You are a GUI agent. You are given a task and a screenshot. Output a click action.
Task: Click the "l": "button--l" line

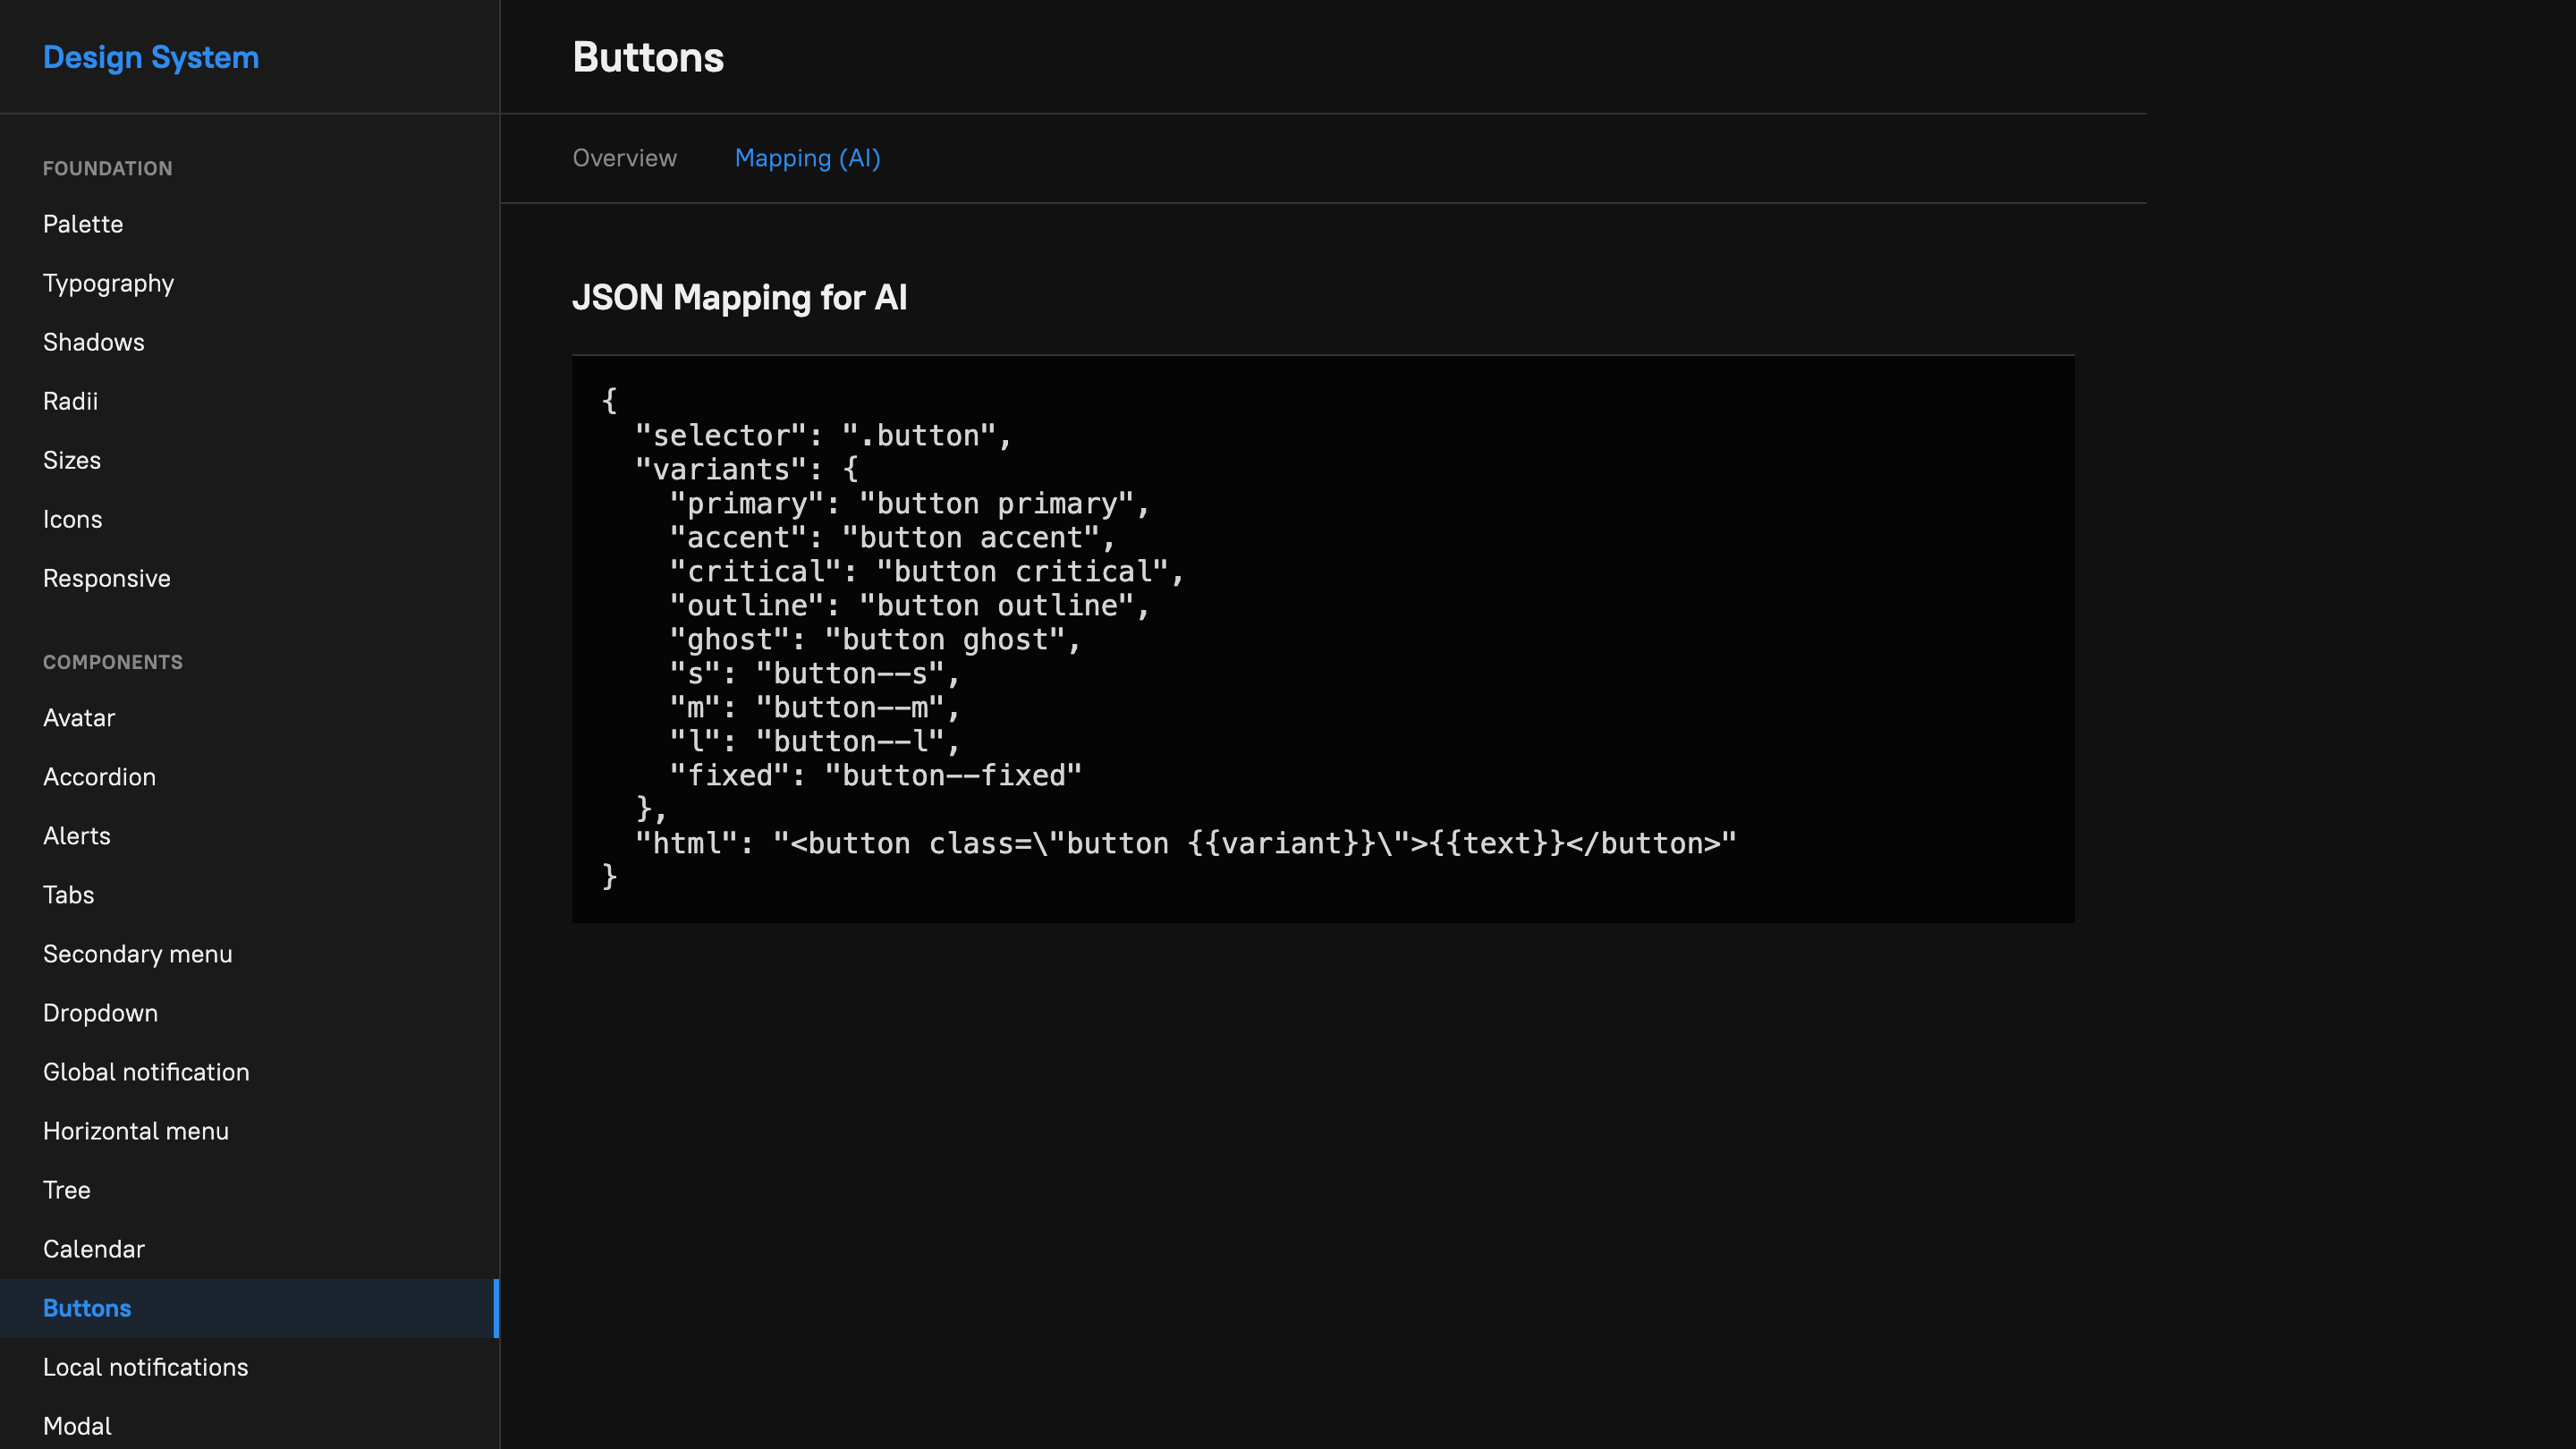point(815,742)
